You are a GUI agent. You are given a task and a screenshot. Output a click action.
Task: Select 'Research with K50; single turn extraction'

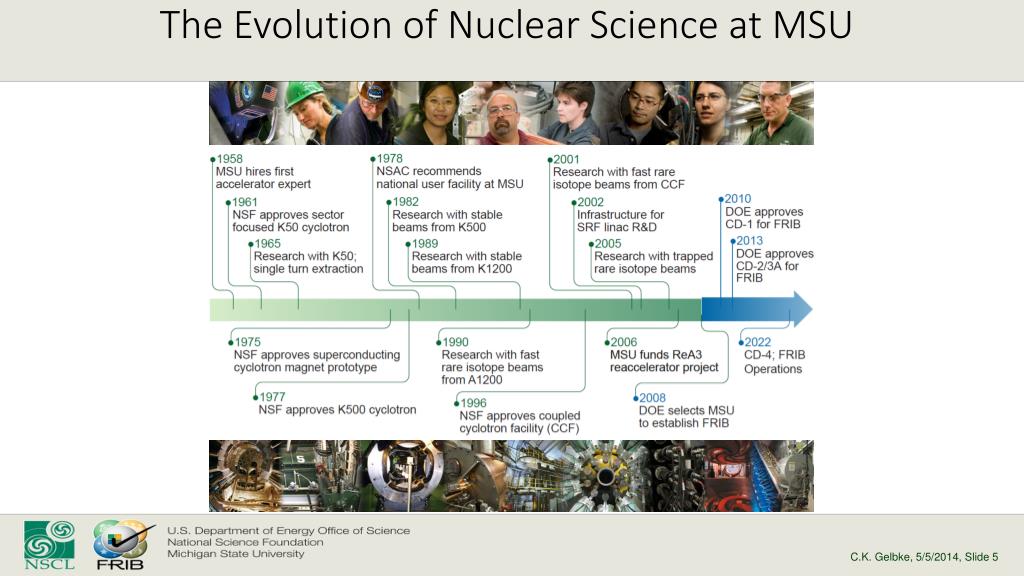point(308,263)
